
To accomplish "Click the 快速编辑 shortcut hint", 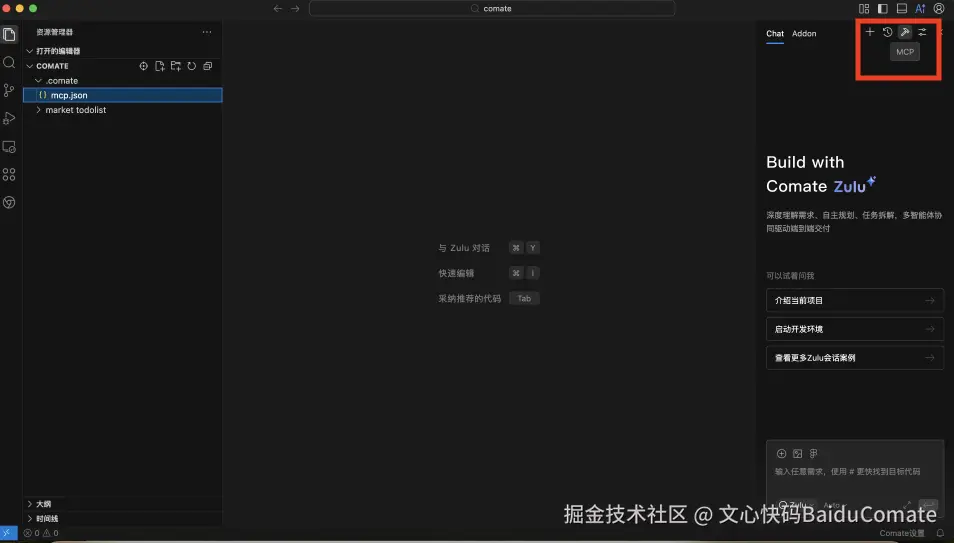I will [489, 273].
